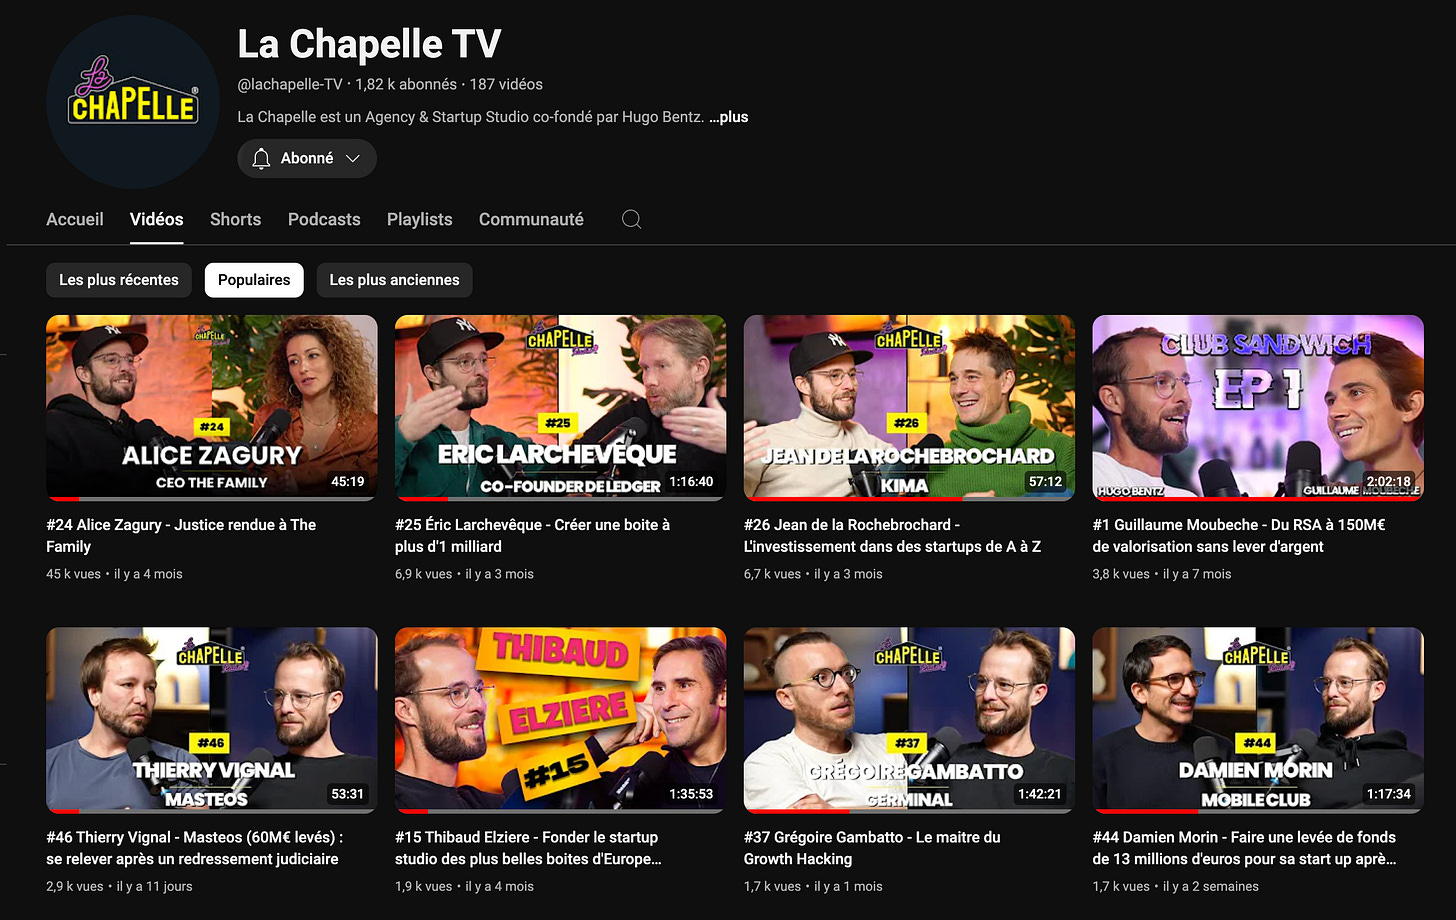Click the 1:16:40 duration badge
Image resolution: width=1456 pixels, height=920 pixels.
coord(692,482)
